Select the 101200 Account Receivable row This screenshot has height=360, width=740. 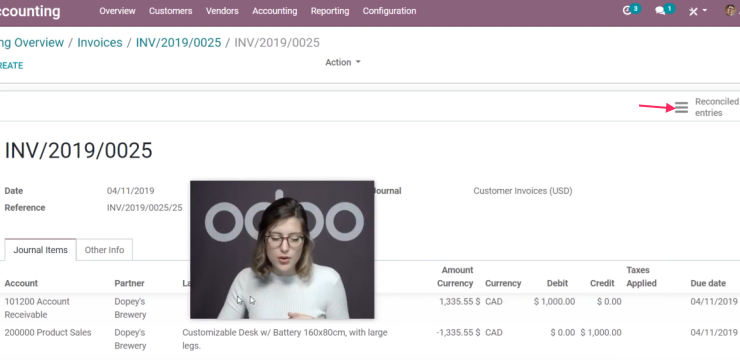(370, 308)
